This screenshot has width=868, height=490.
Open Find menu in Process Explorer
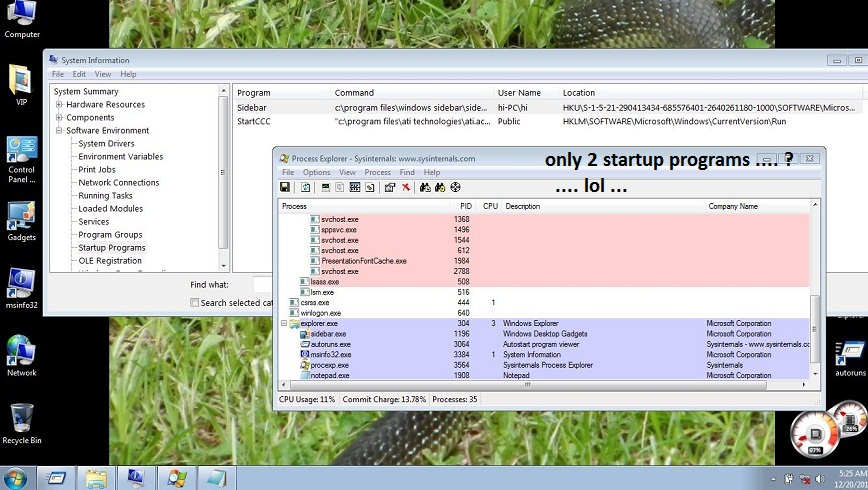pyautogui.click(x=407, y=173)
